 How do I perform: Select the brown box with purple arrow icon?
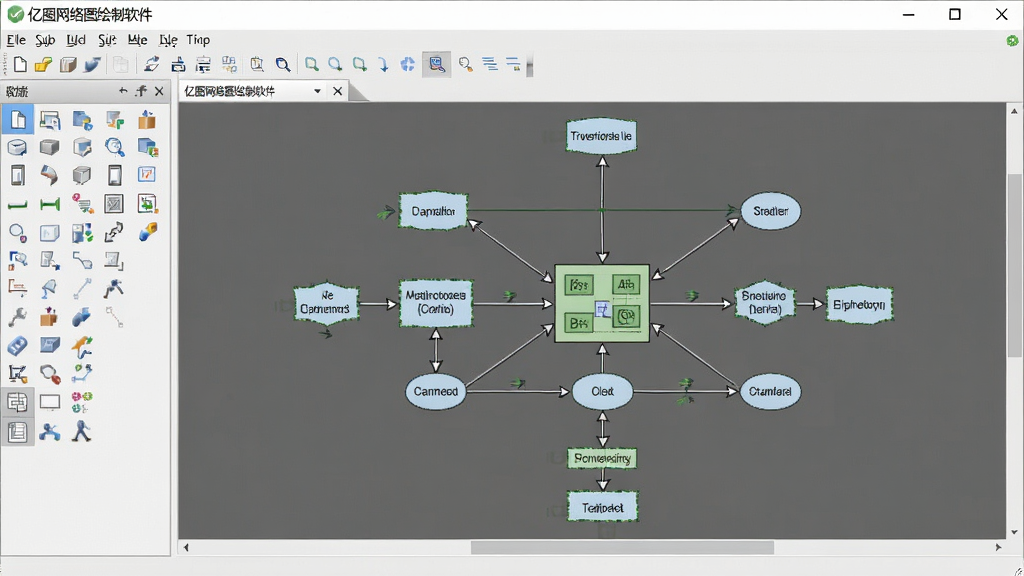[x=49, y=317]
